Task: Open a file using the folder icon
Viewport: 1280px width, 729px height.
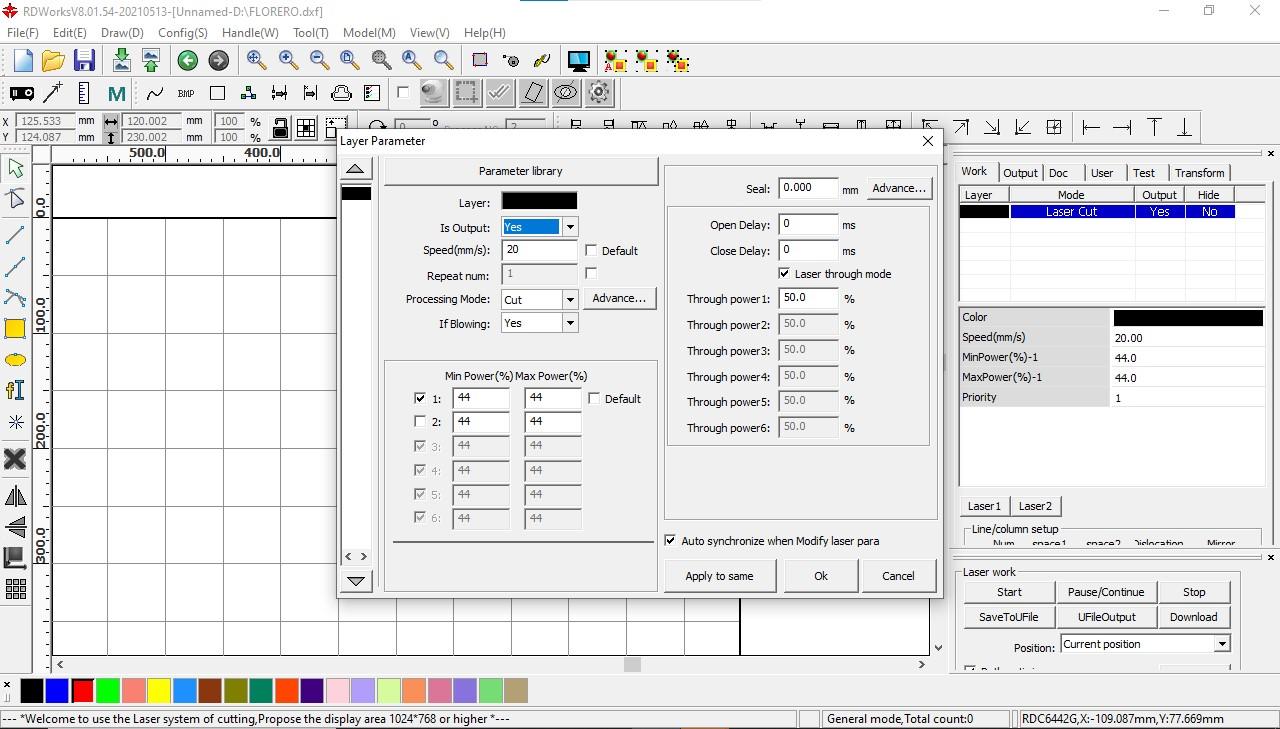Action: 53,60
